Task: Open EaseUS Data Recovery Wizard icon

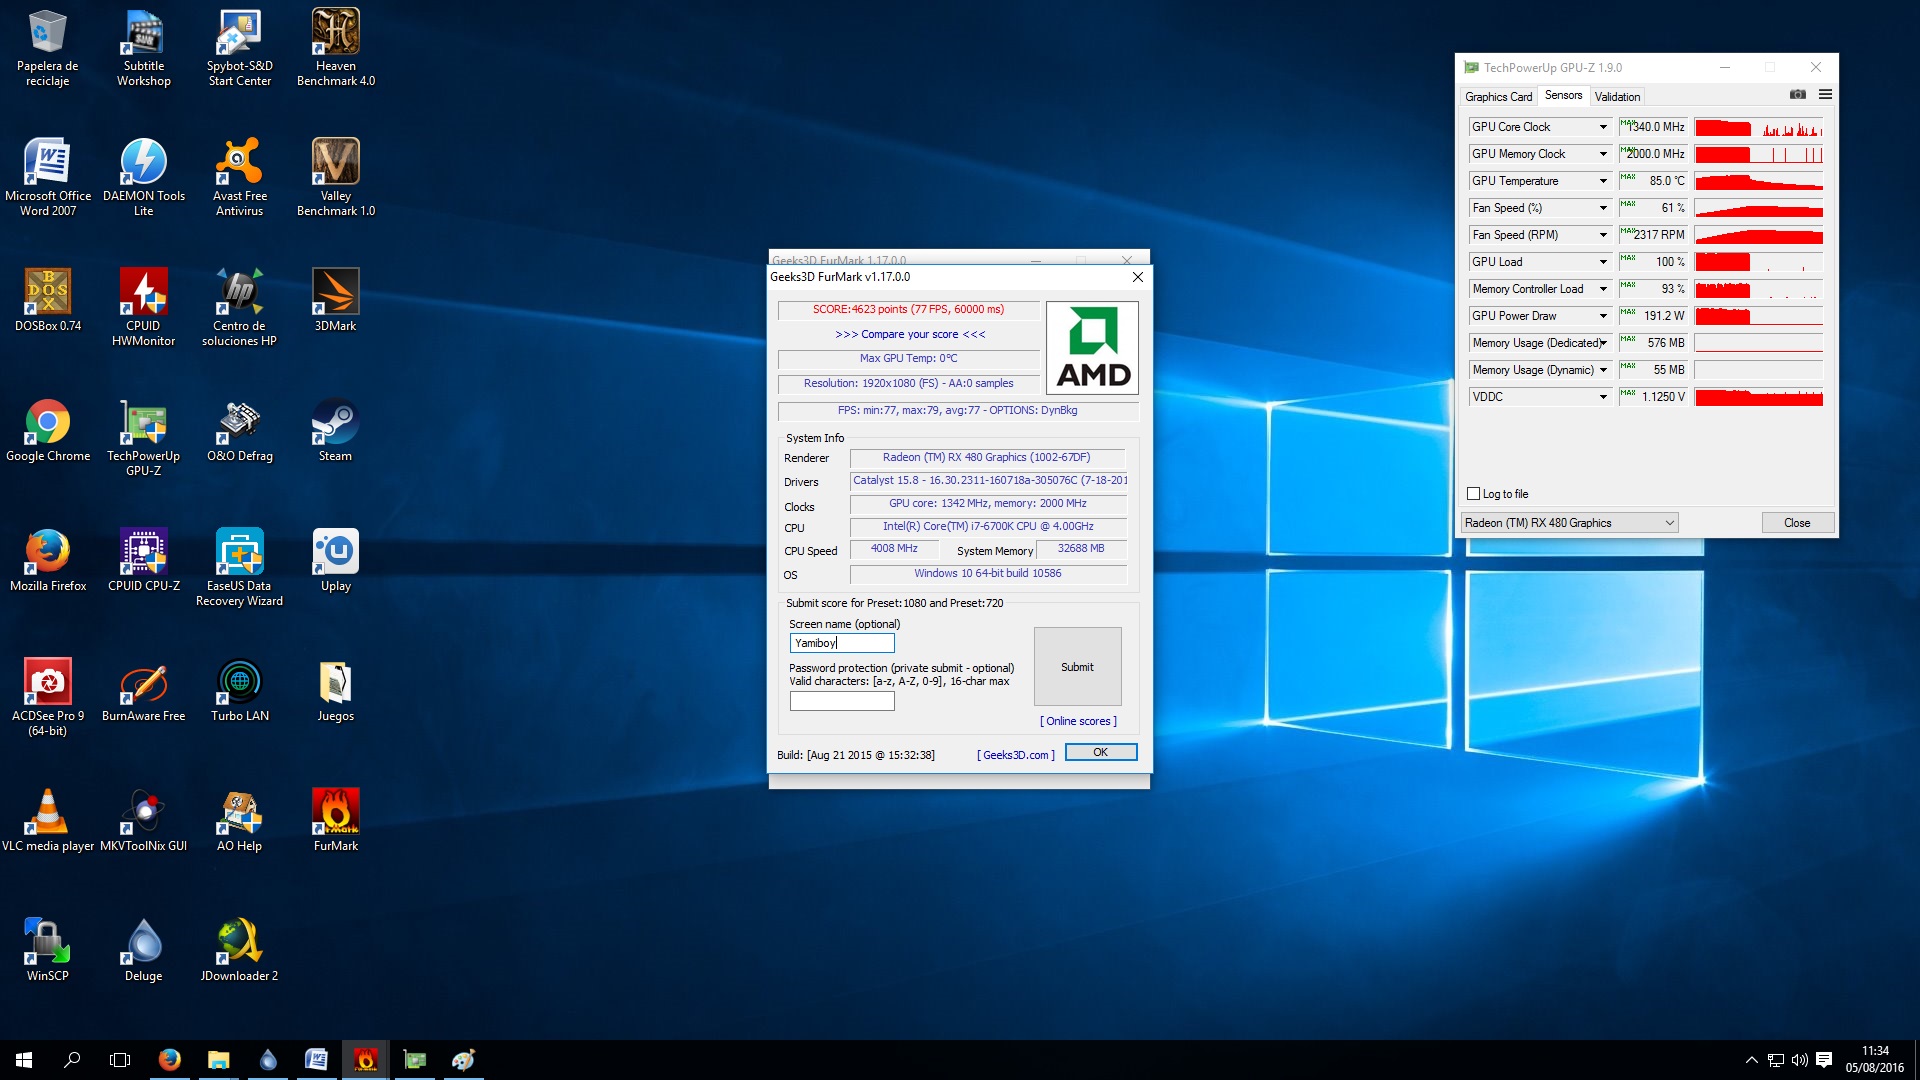Action: pyautogui.click(x=239, y=568)
